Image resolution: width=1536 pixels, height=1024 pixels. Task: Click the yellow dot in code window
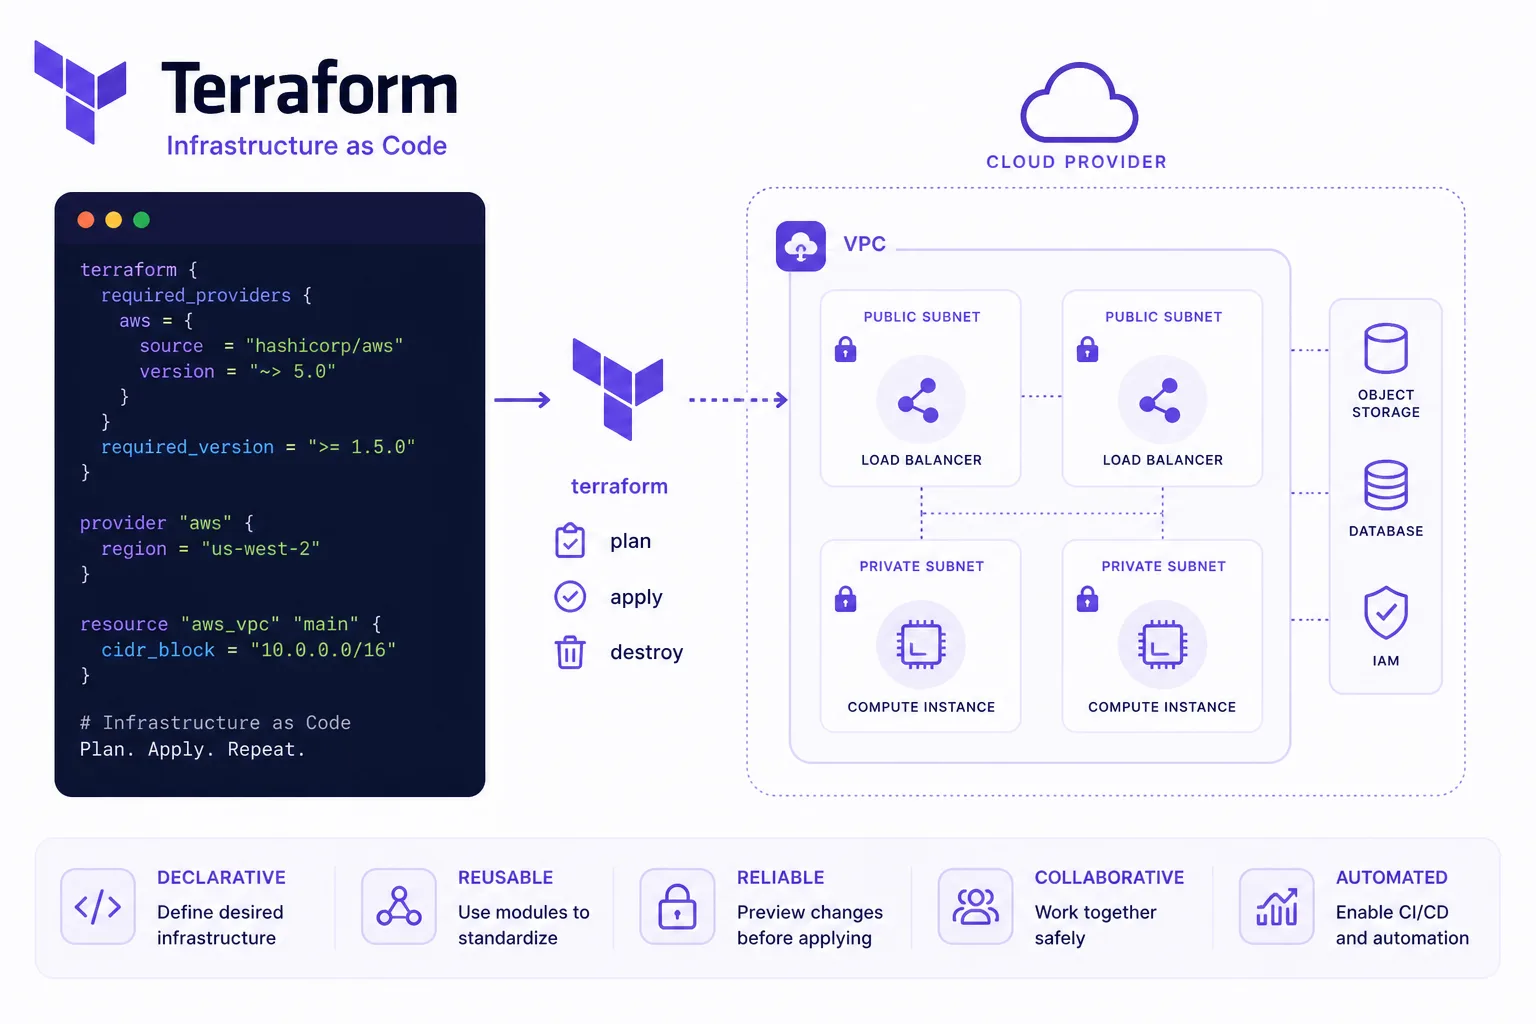[x=114, y=220]
